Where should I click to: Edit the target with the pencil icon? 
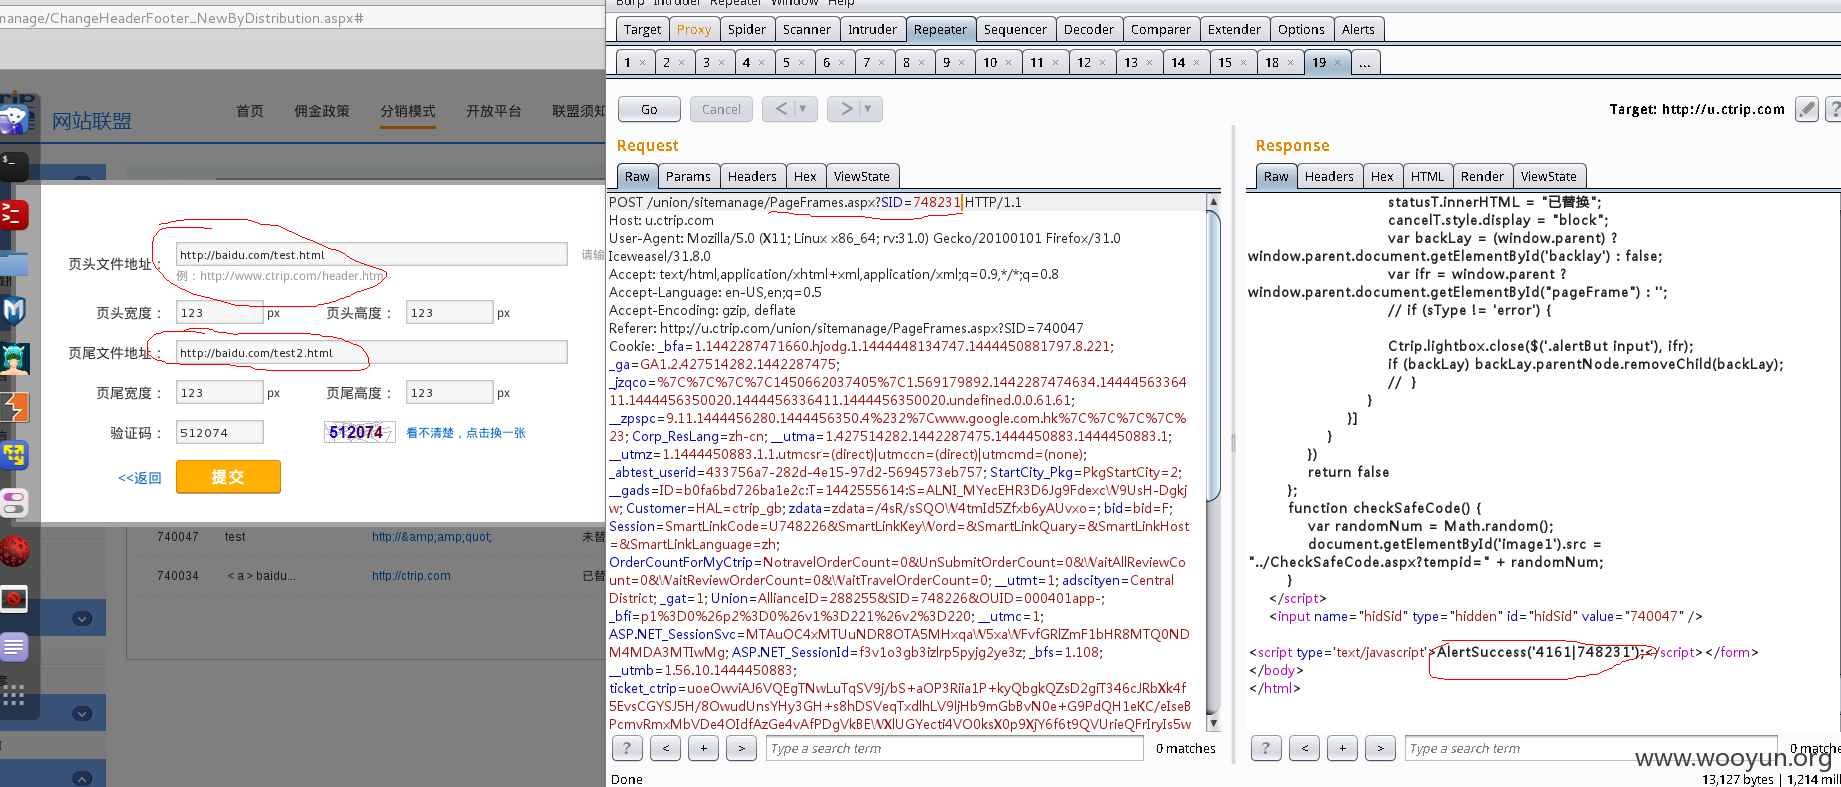pos(1806,109)
